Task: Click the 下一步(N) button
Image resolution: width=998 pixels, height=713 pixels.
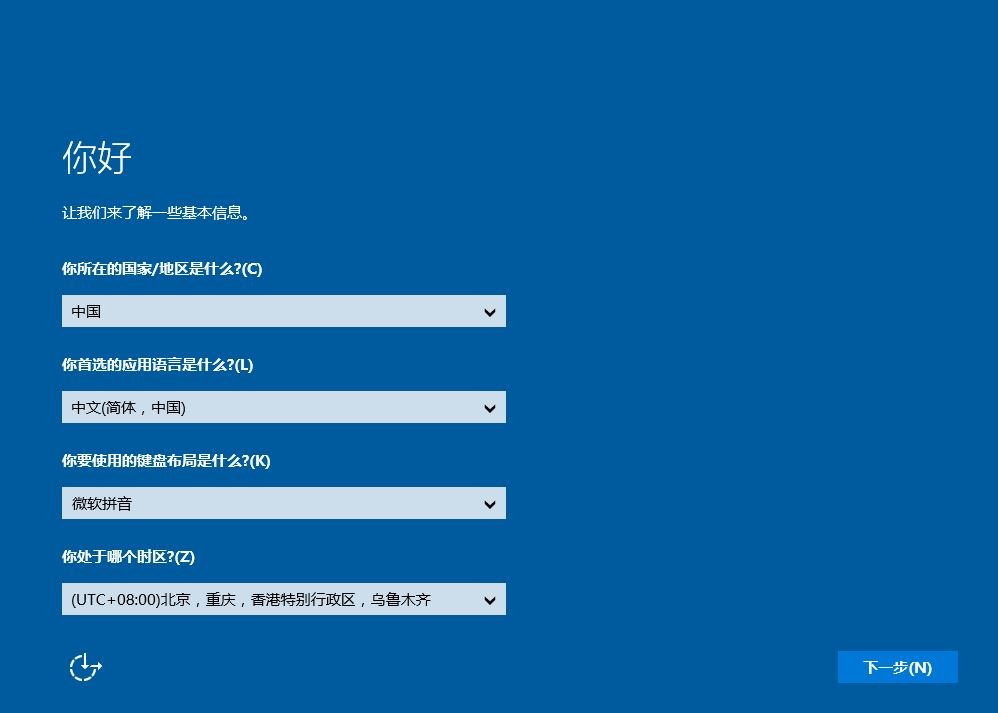Action: [897, 667]
